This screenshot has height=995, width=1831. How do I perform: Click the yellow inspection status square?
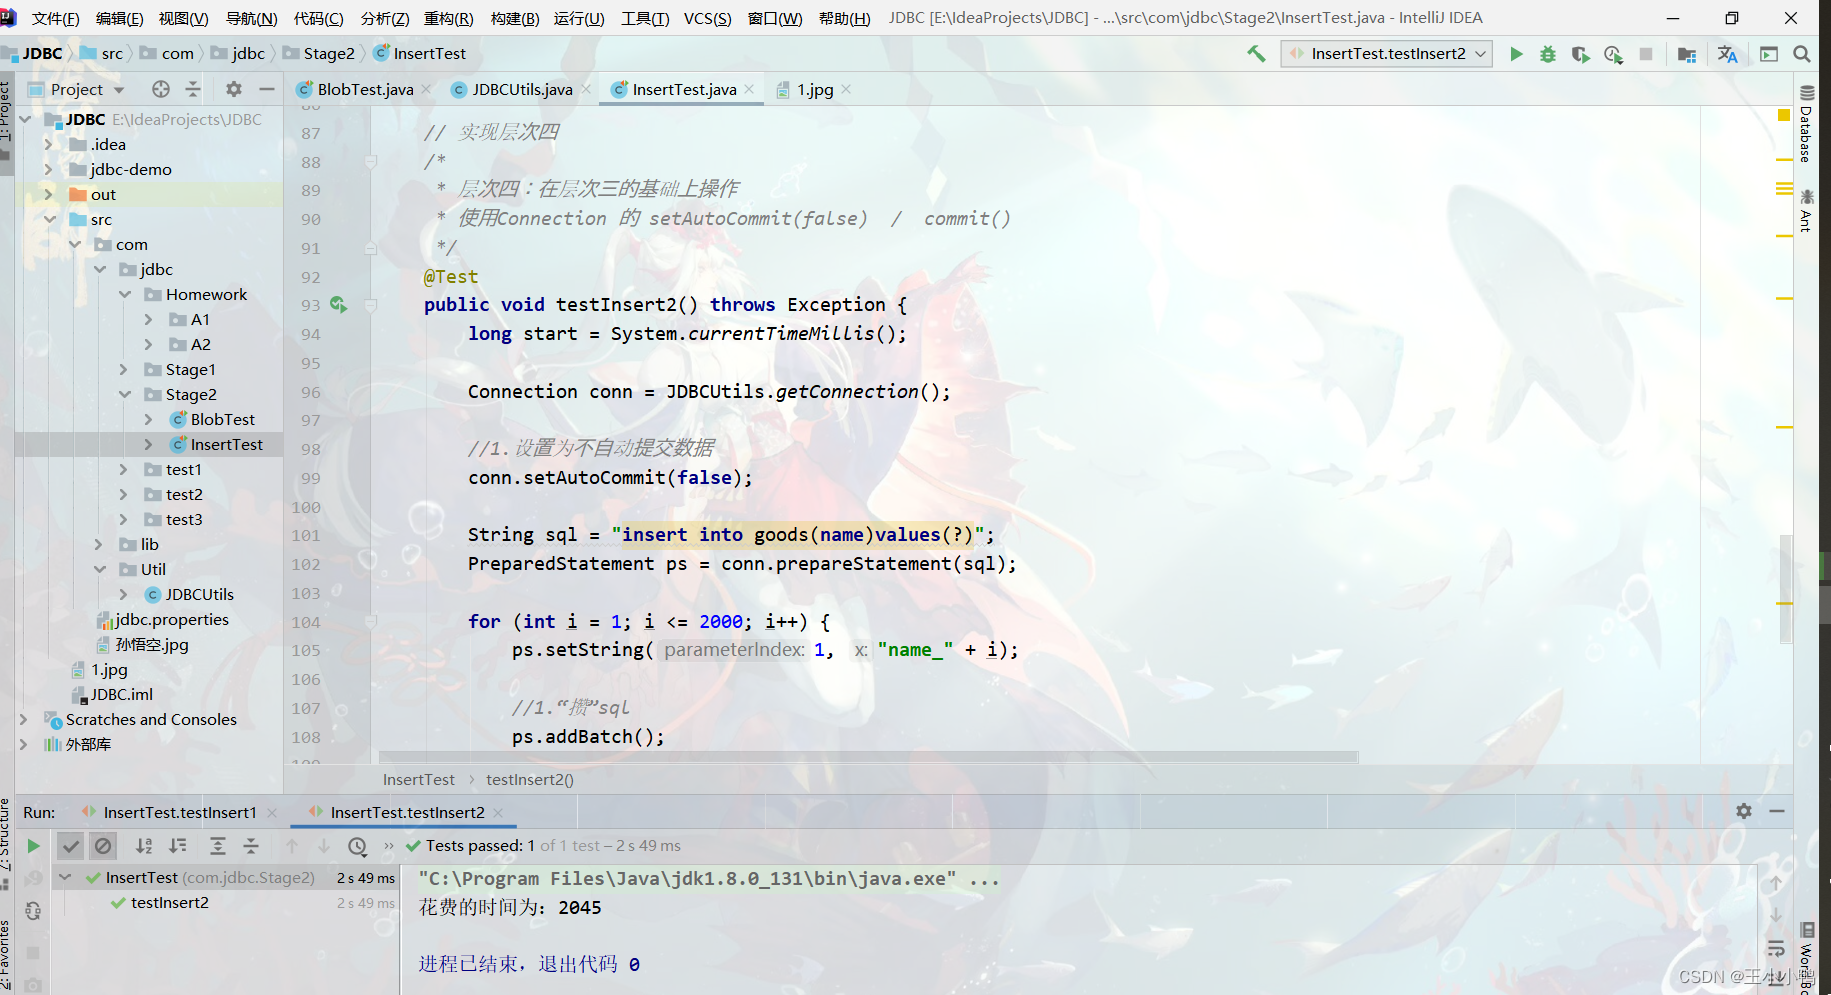(x=1783, y=115)
